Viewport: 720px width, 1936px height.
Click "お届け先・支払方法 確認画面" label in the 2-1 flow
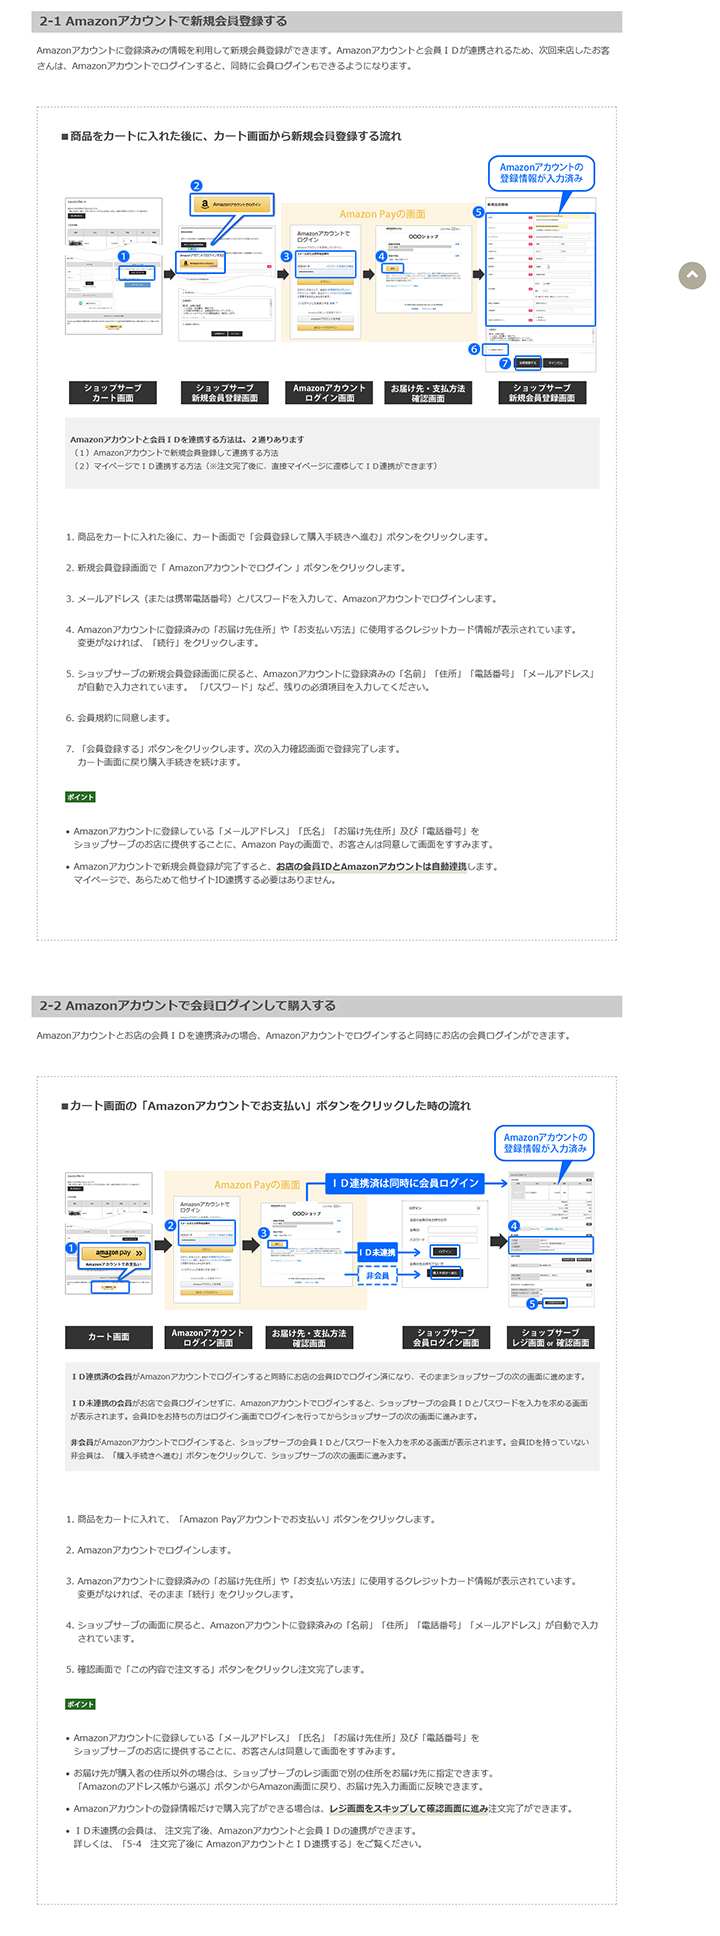tap(428, 393)
